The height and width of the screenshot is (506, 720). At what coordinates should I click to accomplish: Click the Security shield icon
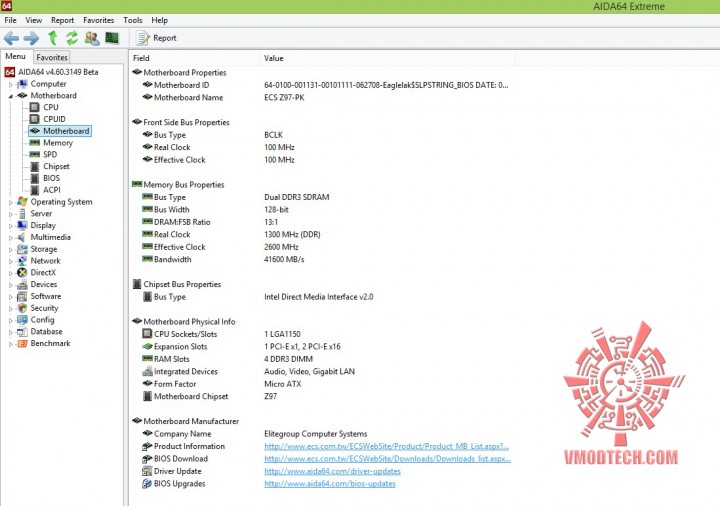22,308
